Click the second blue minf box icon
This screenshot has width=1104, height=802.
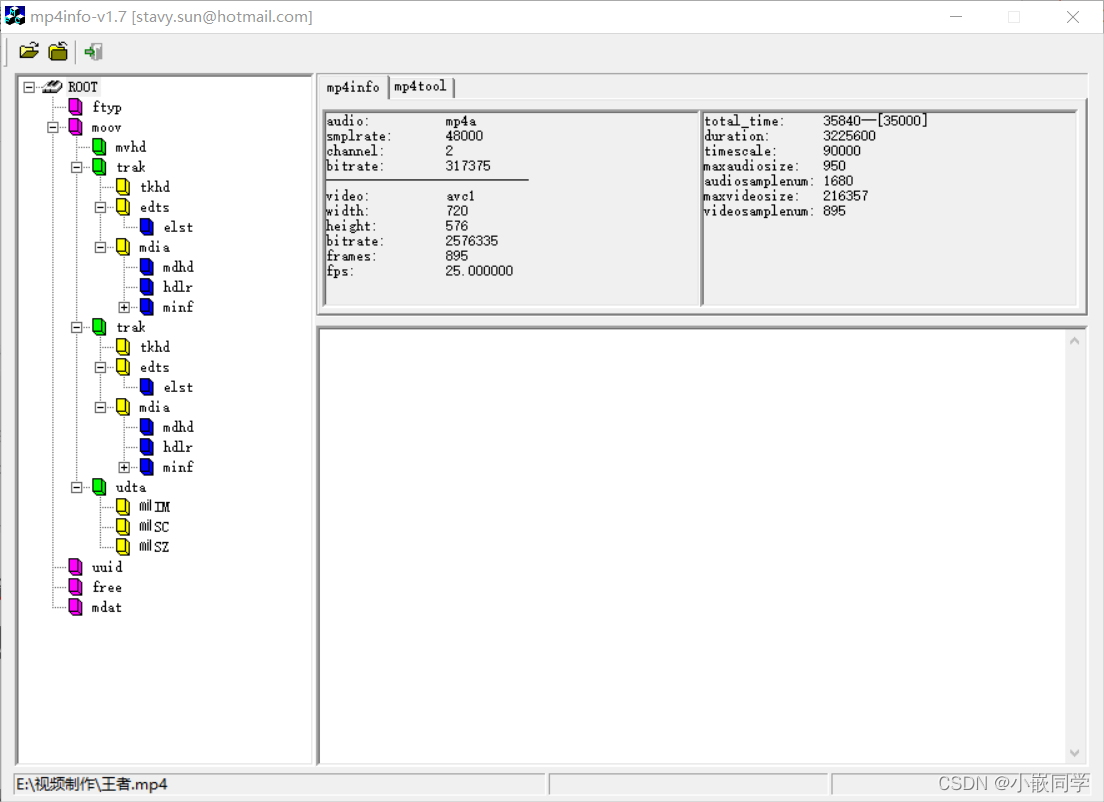click(x=146, y=467)
